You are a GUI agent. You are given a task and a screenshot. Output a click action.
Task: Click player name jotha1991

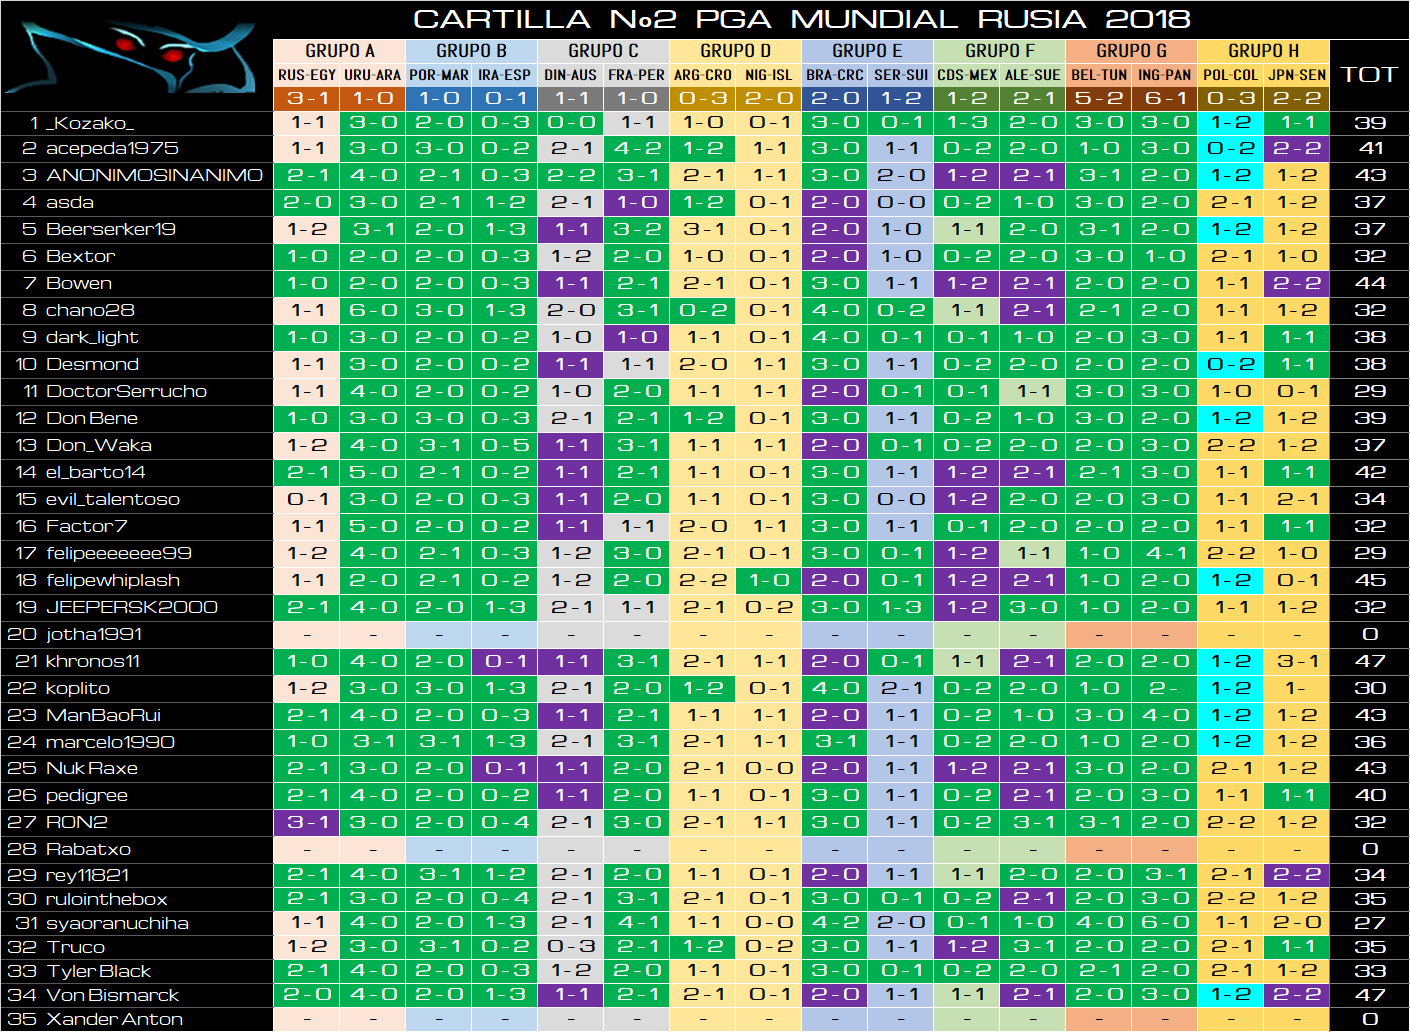[x=94, y=634]
